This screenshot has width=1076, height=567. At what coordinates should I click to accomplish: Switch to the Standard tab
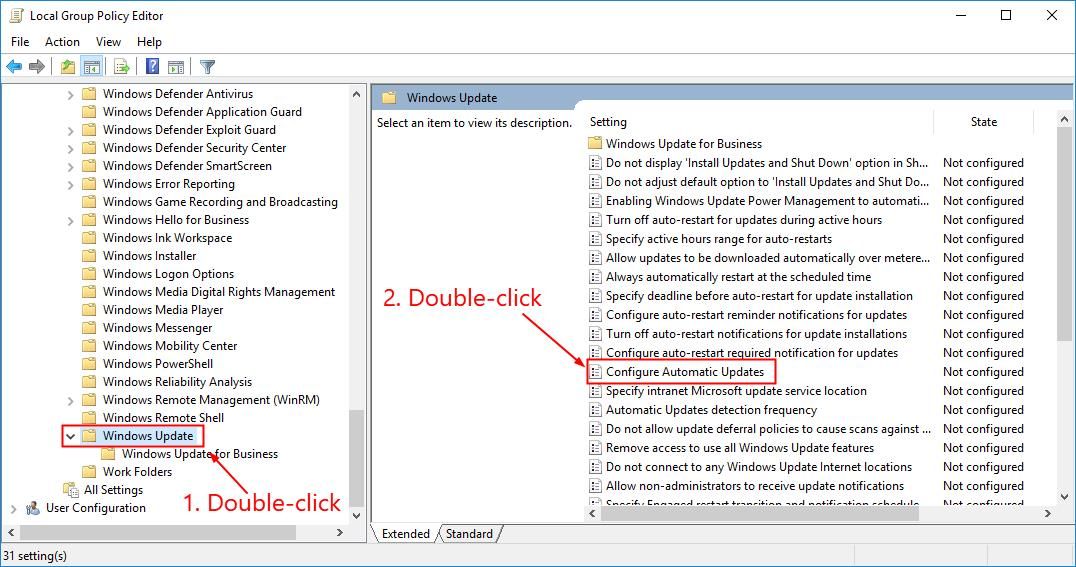469,534
